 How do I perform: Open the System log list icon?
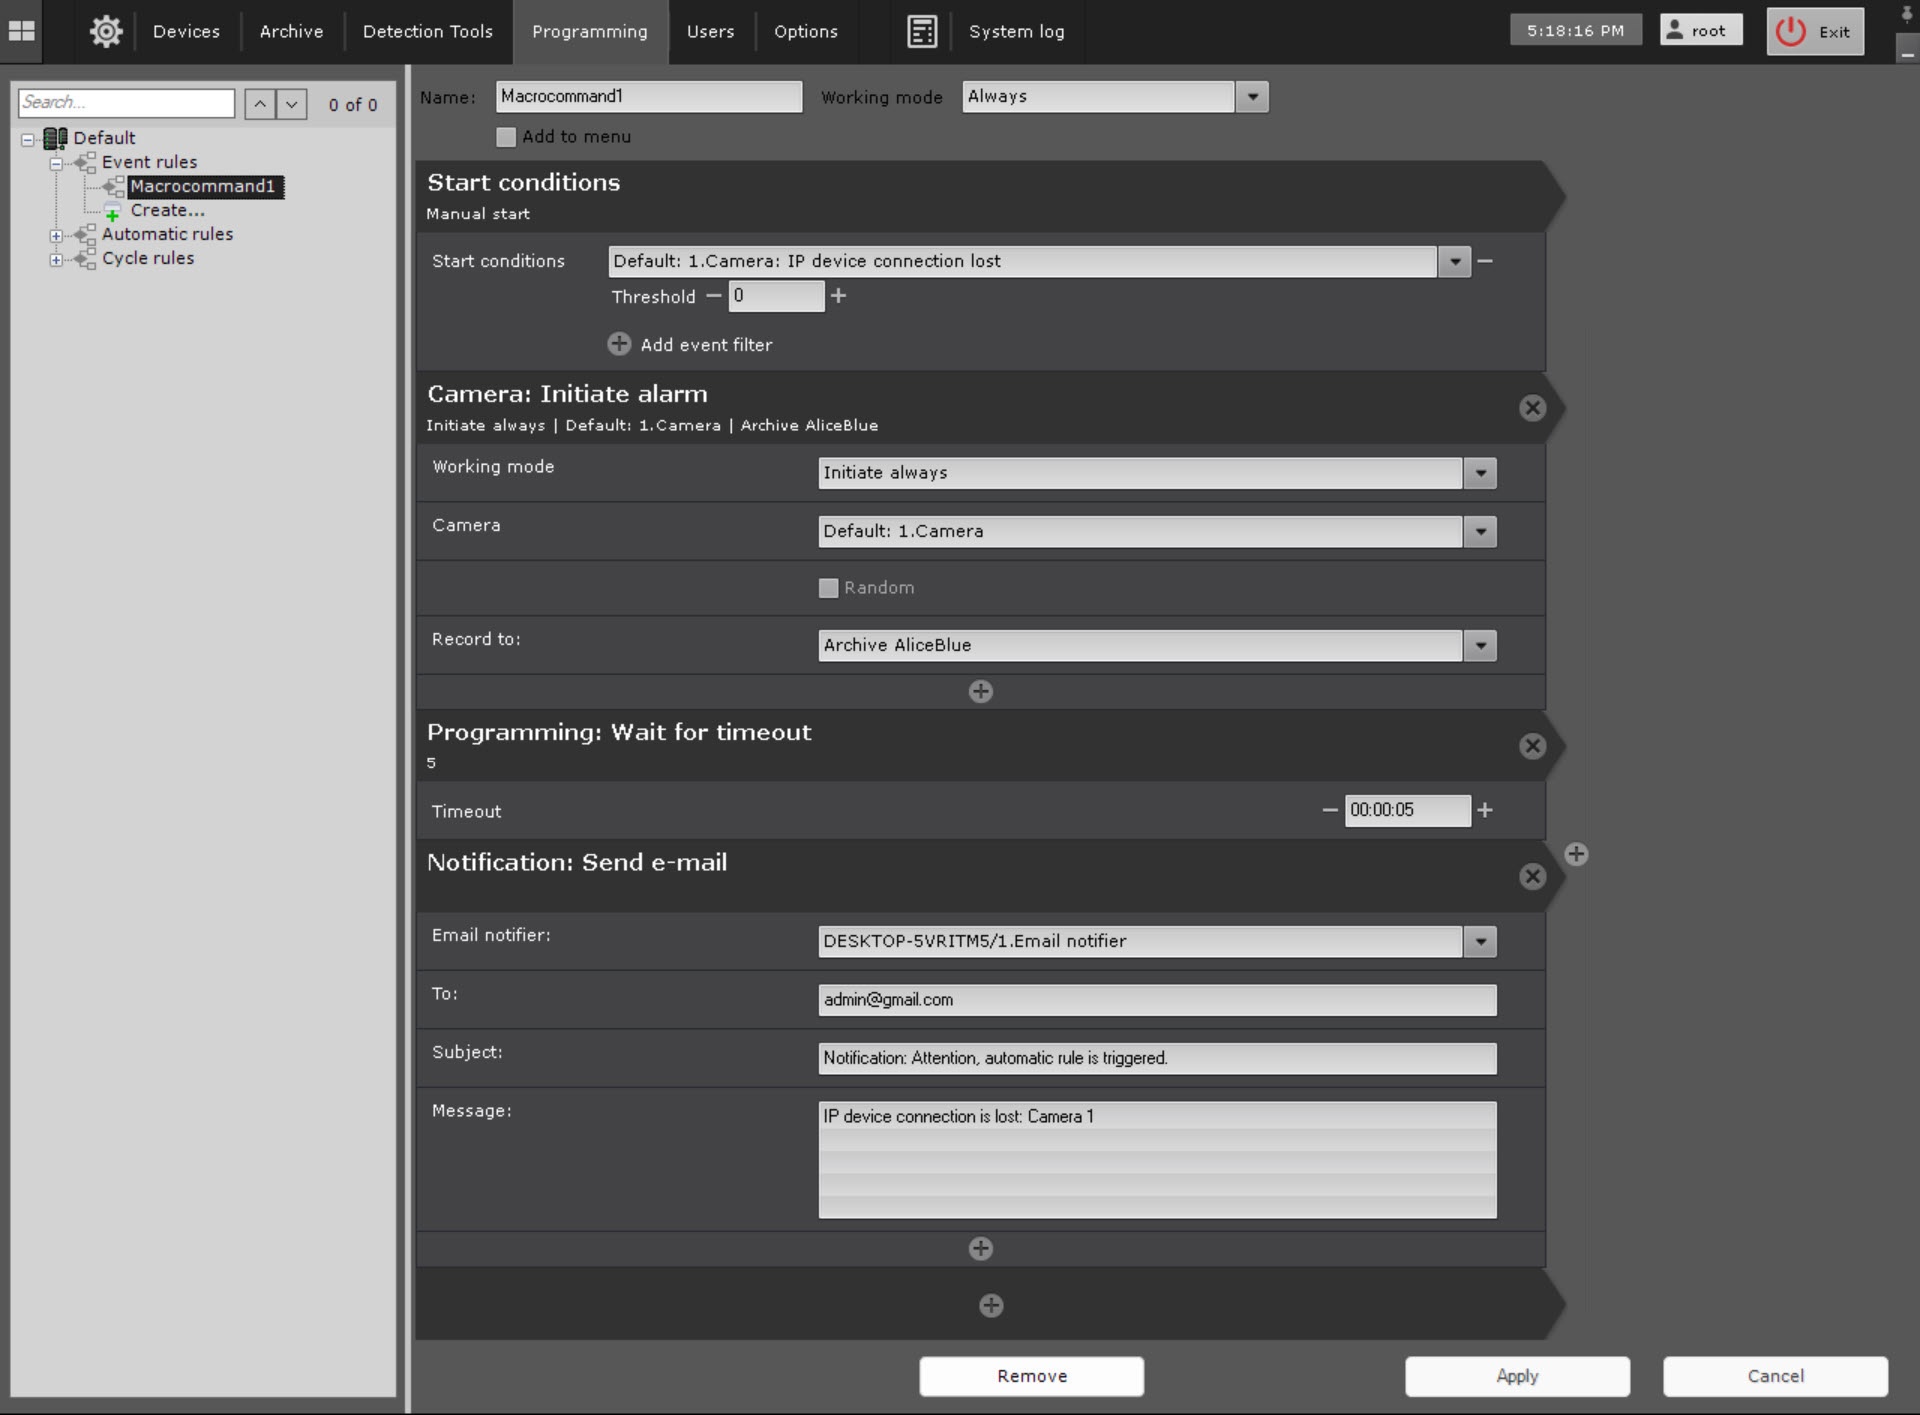(x=922, y=31)
